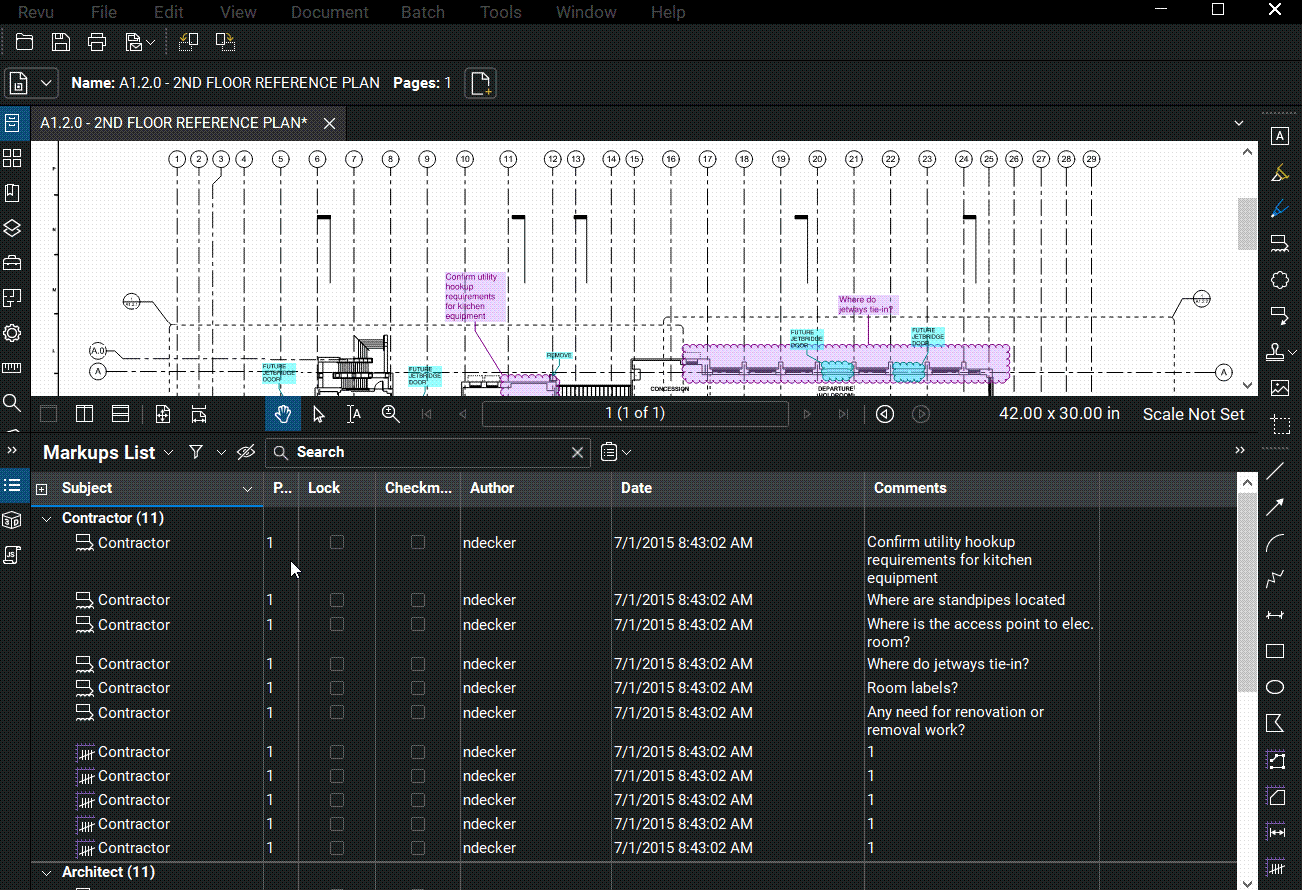Open the Batch menu

pyautogui.click(x=423, y=12)
